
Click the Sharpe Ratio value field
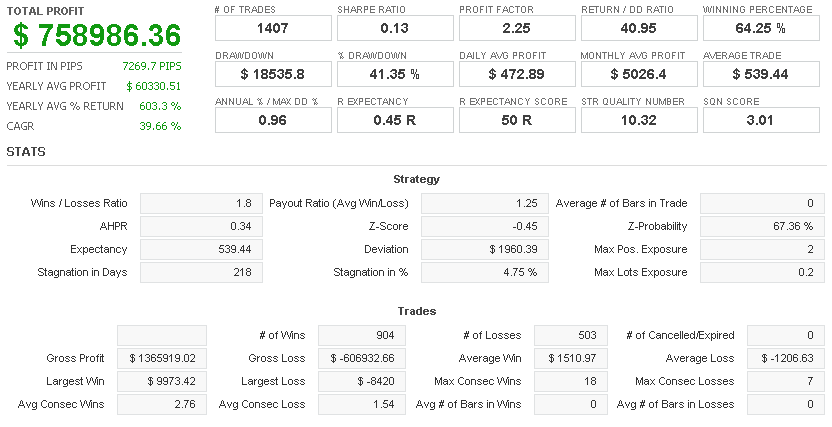394,28
